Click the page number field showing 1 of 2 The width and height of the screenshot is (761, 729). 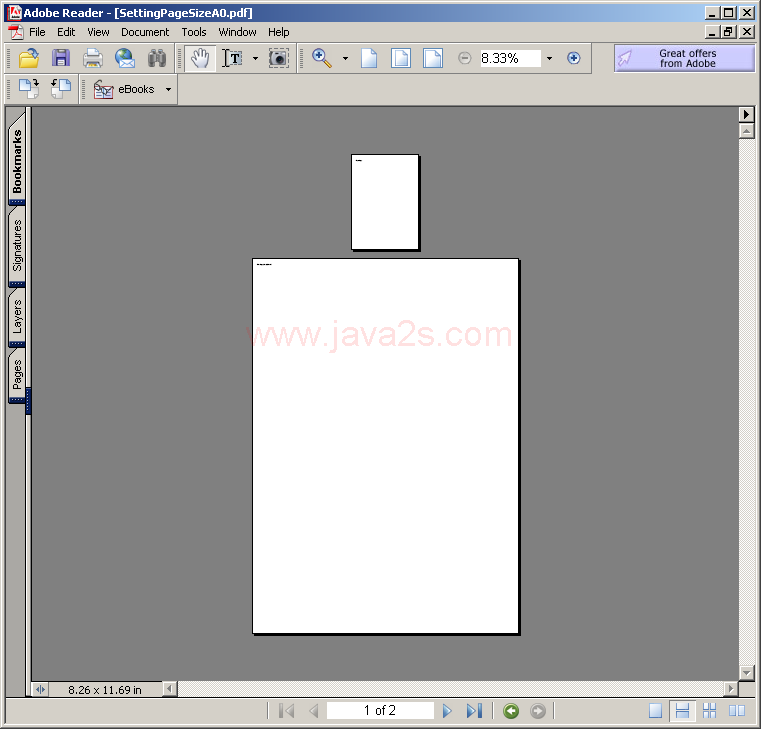coord(380,711)
